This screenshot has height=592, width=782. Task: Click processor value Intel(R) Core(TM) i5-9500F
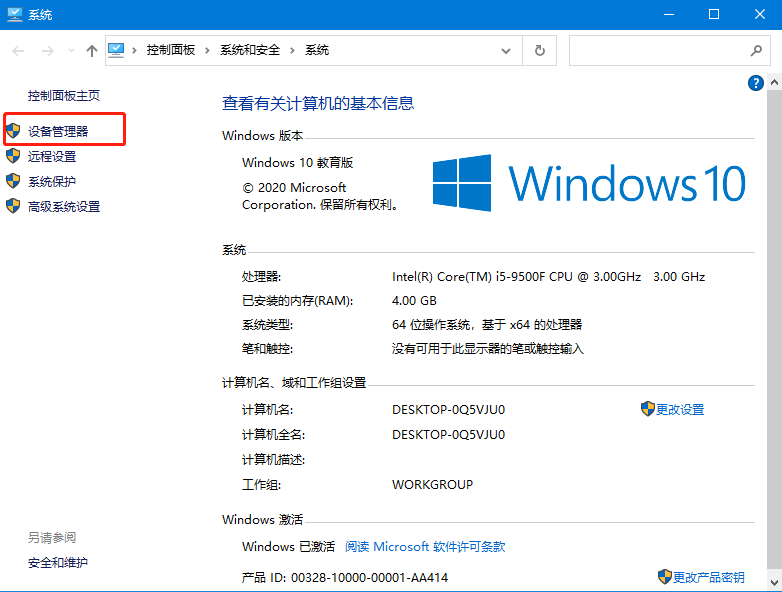[549, 277]
